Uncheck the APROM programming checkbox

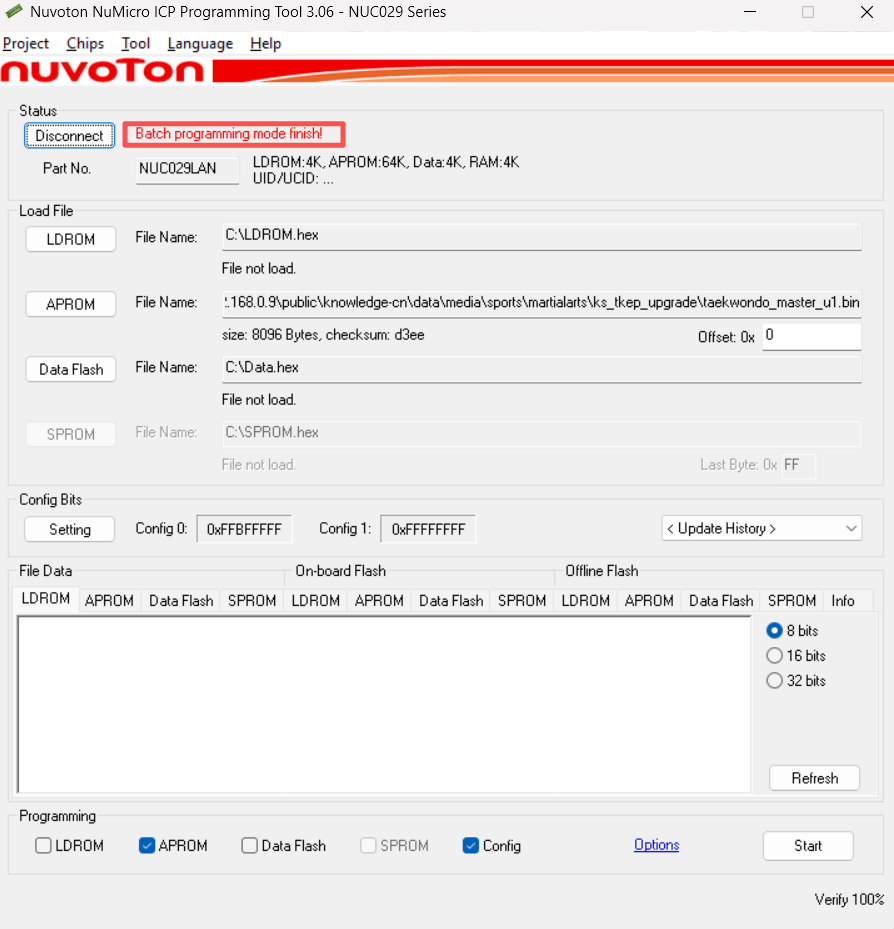point(148,846)
